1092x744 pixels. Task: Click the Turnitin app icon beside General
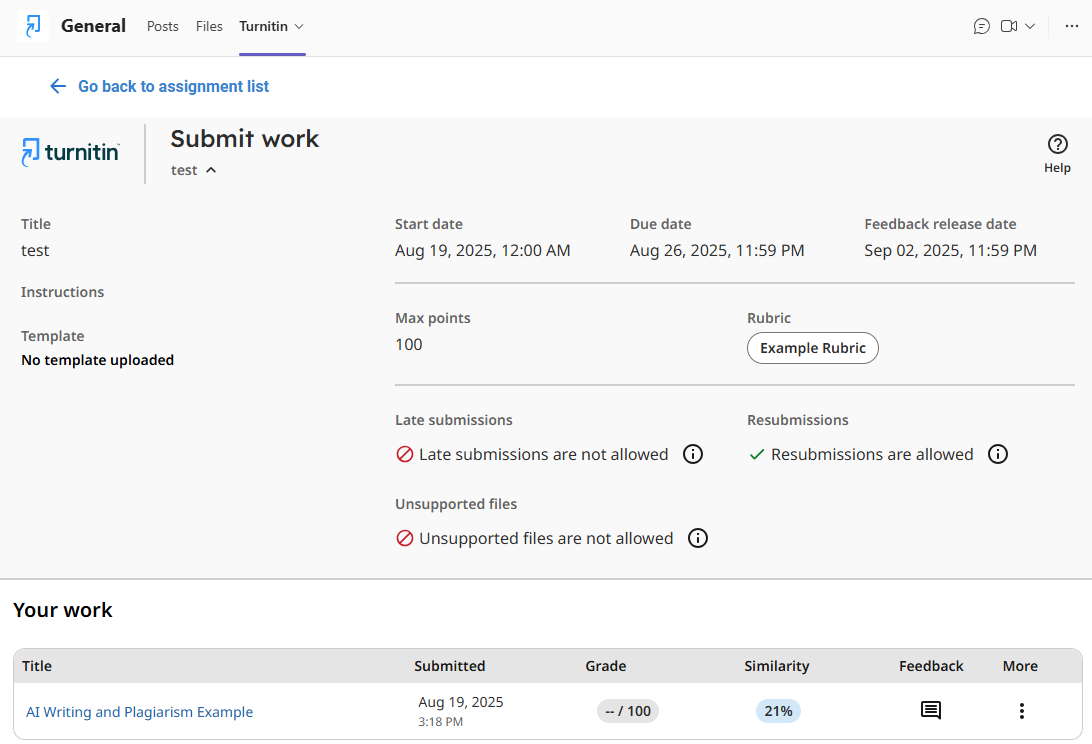33,26
